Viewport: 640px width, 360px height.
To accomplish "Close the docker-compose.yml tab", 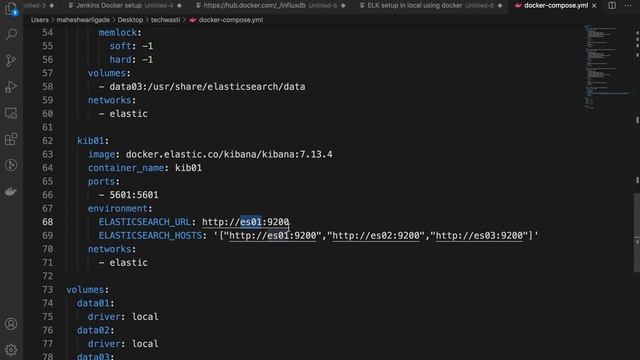I will [594, 6].
